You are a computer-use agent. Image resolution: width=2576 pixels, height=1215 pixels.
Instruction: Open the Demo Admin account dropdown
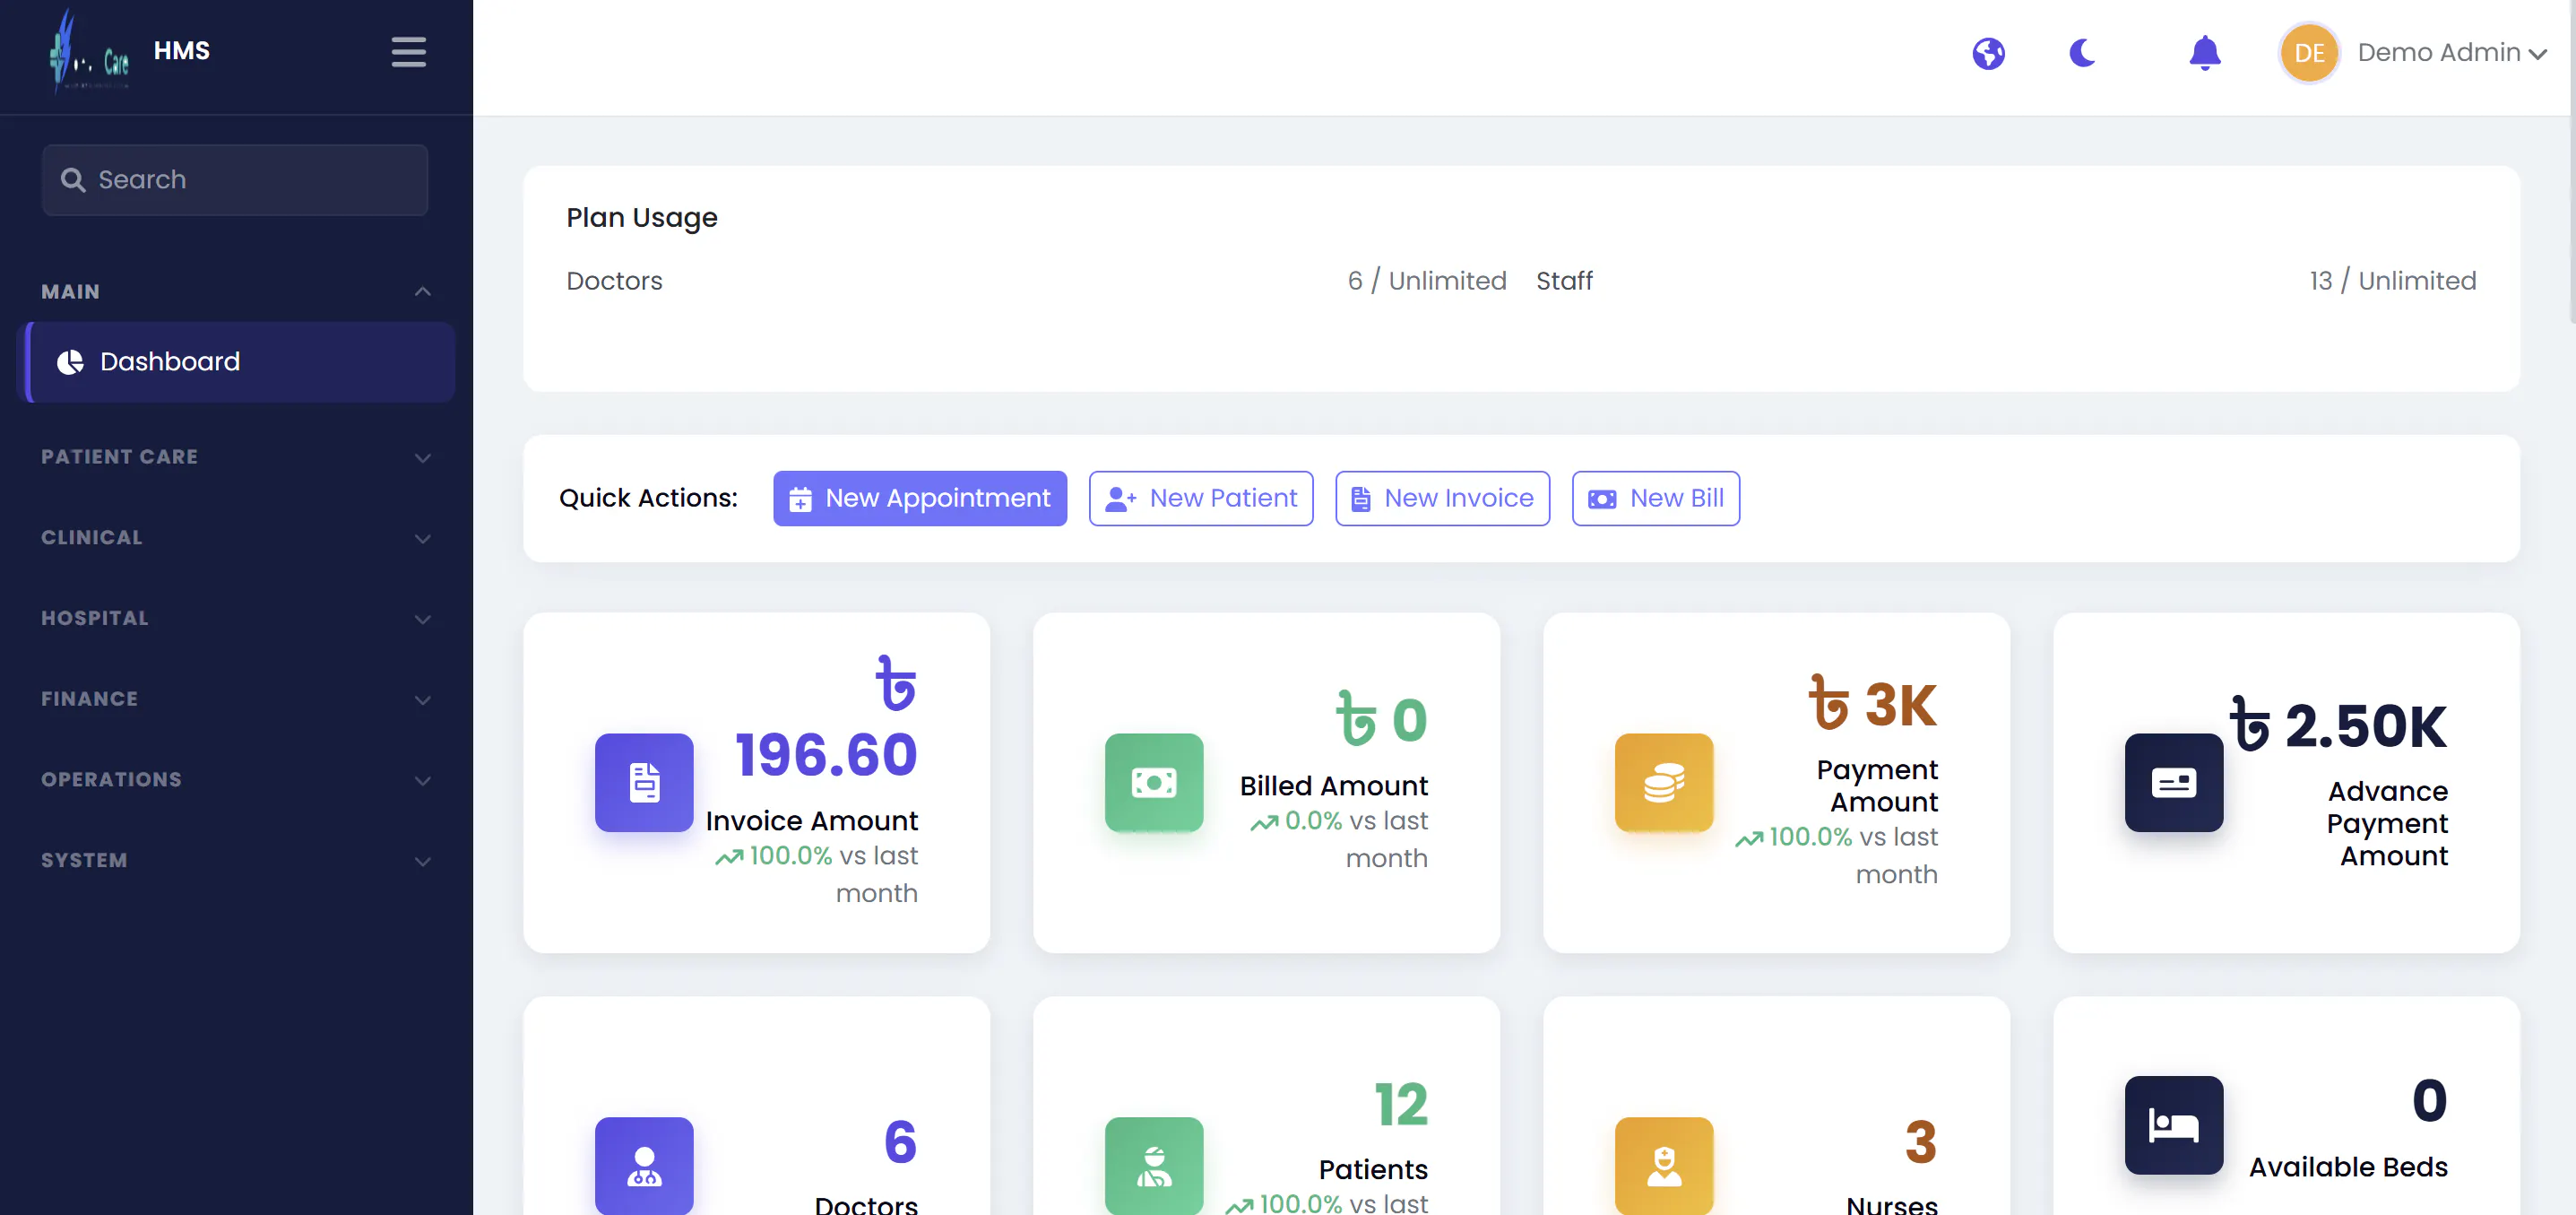(x=2451, y=53)
